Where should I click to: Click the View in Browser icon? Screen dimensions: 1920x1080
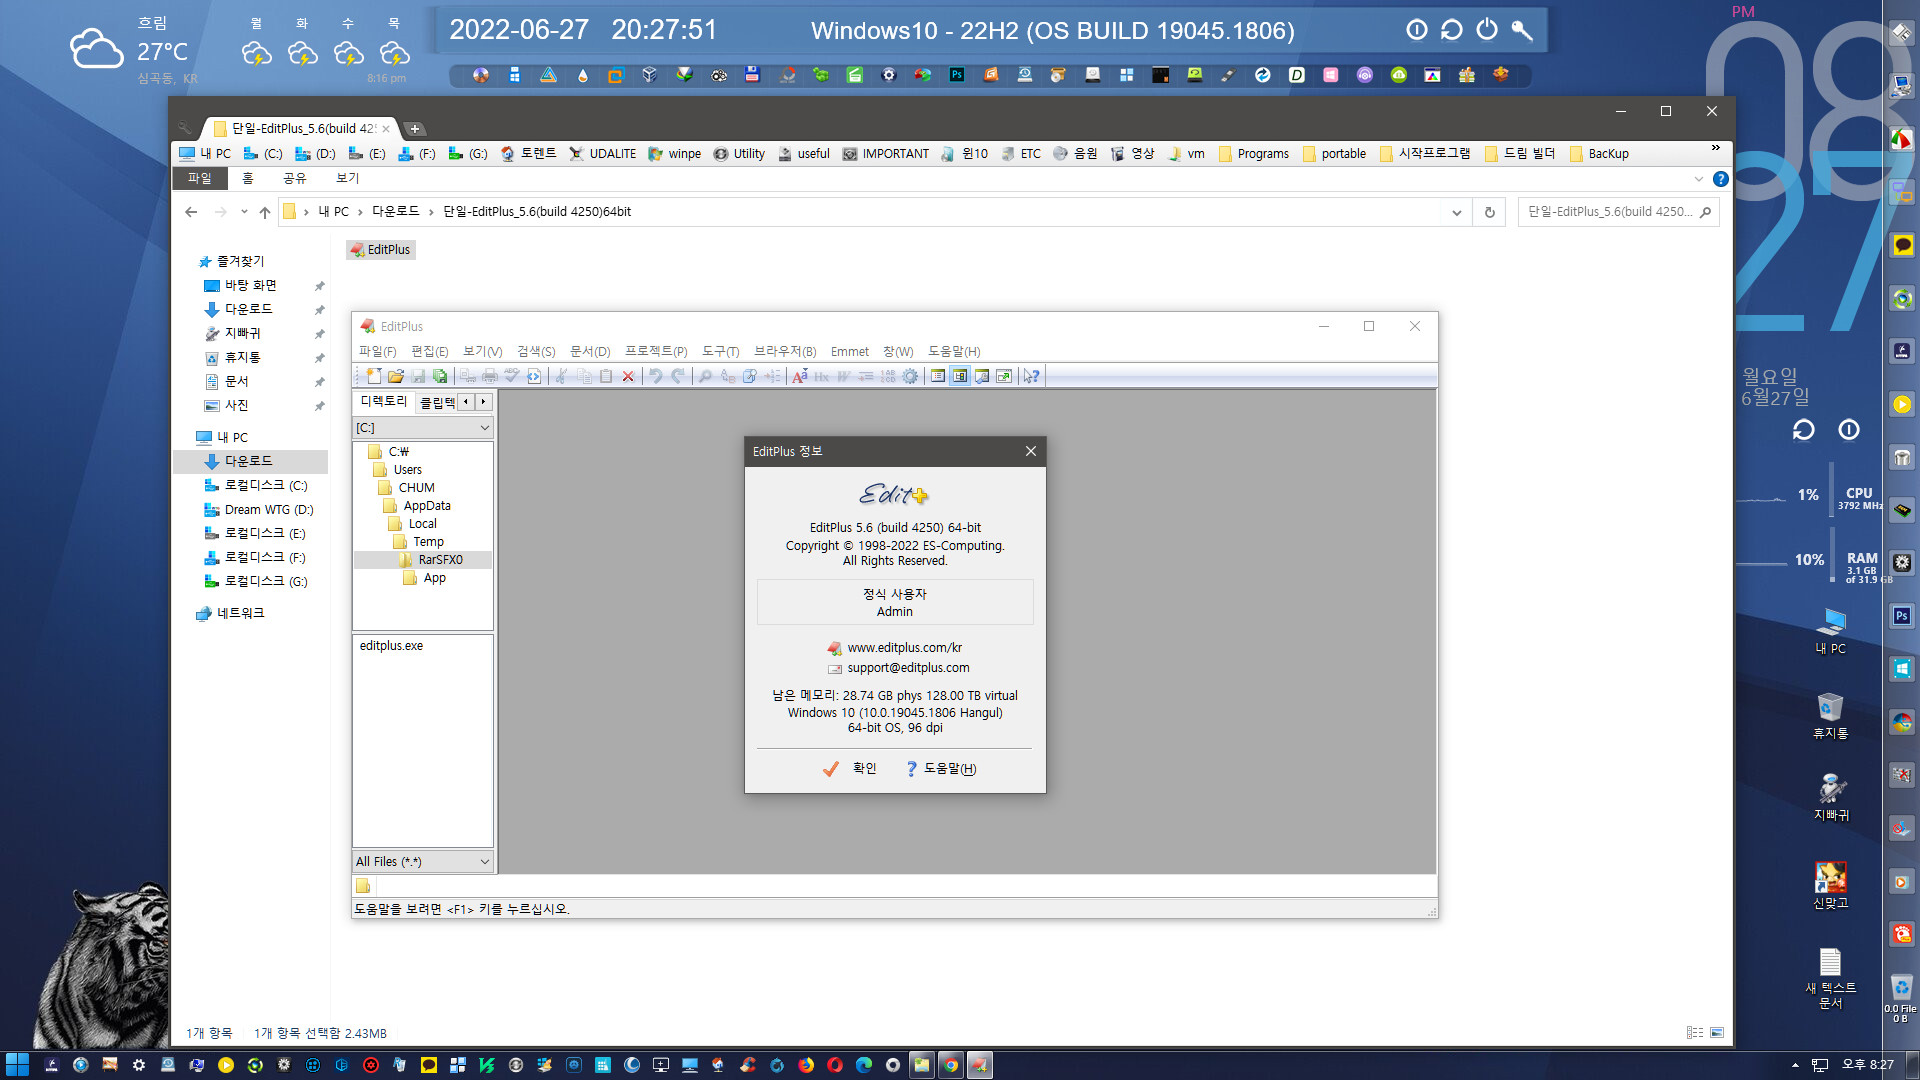534,376
